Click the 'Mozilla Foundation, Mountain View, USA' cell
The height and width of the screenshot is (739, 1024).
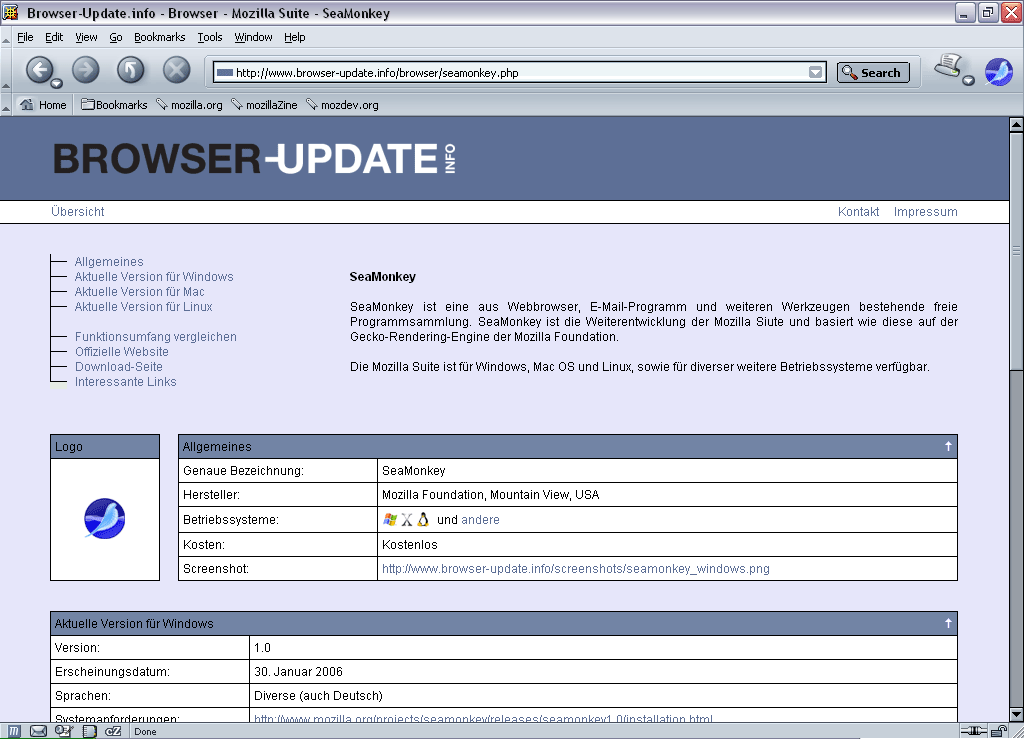(667, 495)
